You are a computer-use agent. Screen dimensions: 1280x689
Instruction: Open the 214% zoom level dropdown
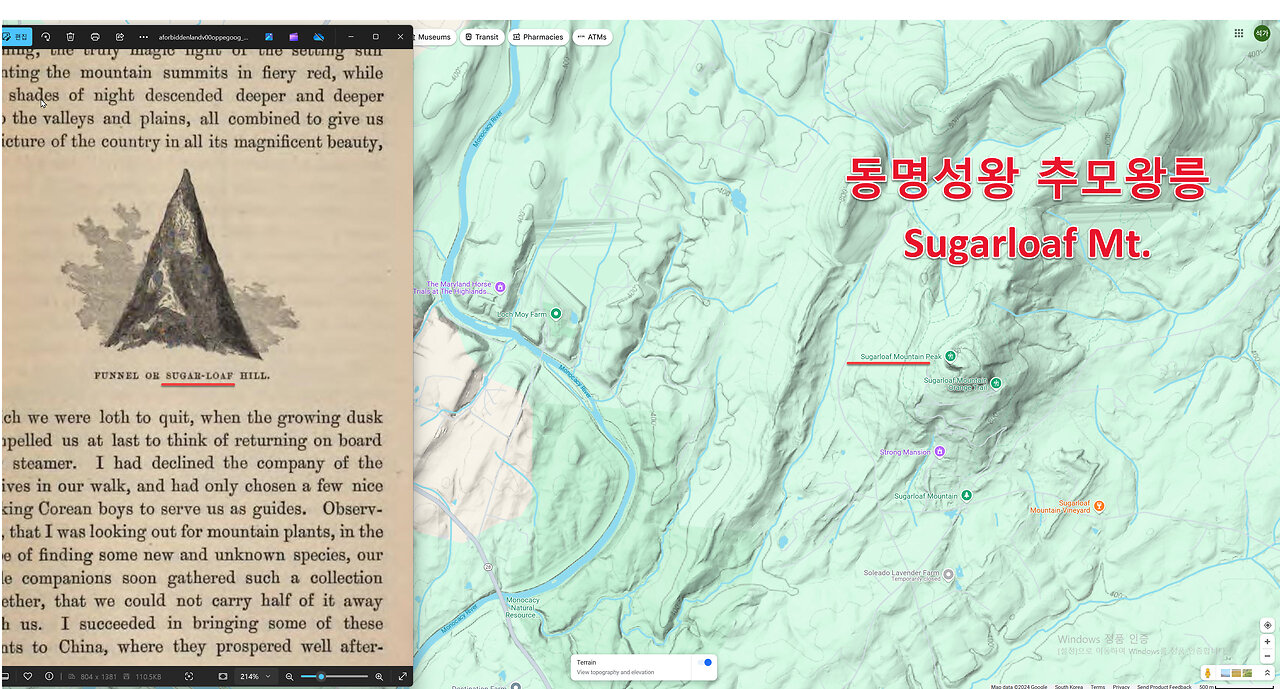point(255,677)
